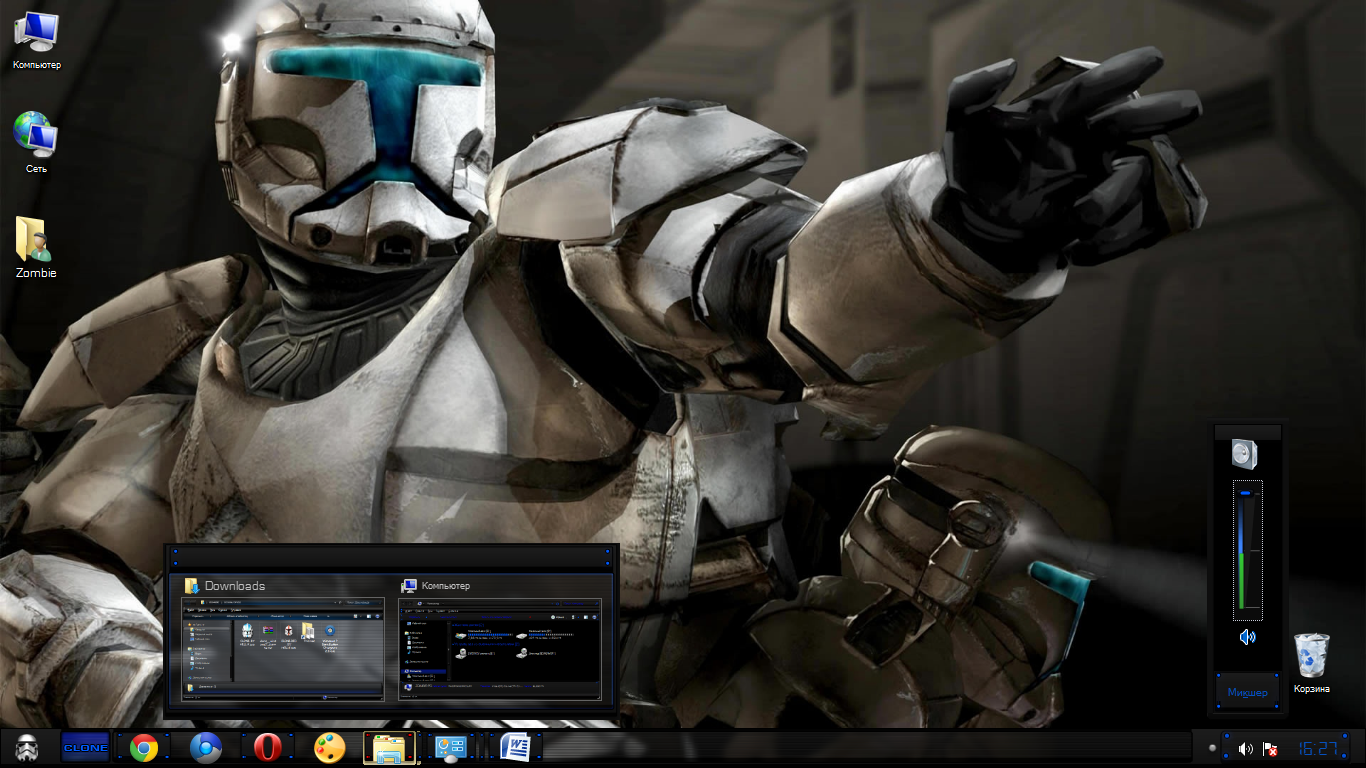
Task: Launch the blue Chromium browser icon
Action: pos(206,747)
